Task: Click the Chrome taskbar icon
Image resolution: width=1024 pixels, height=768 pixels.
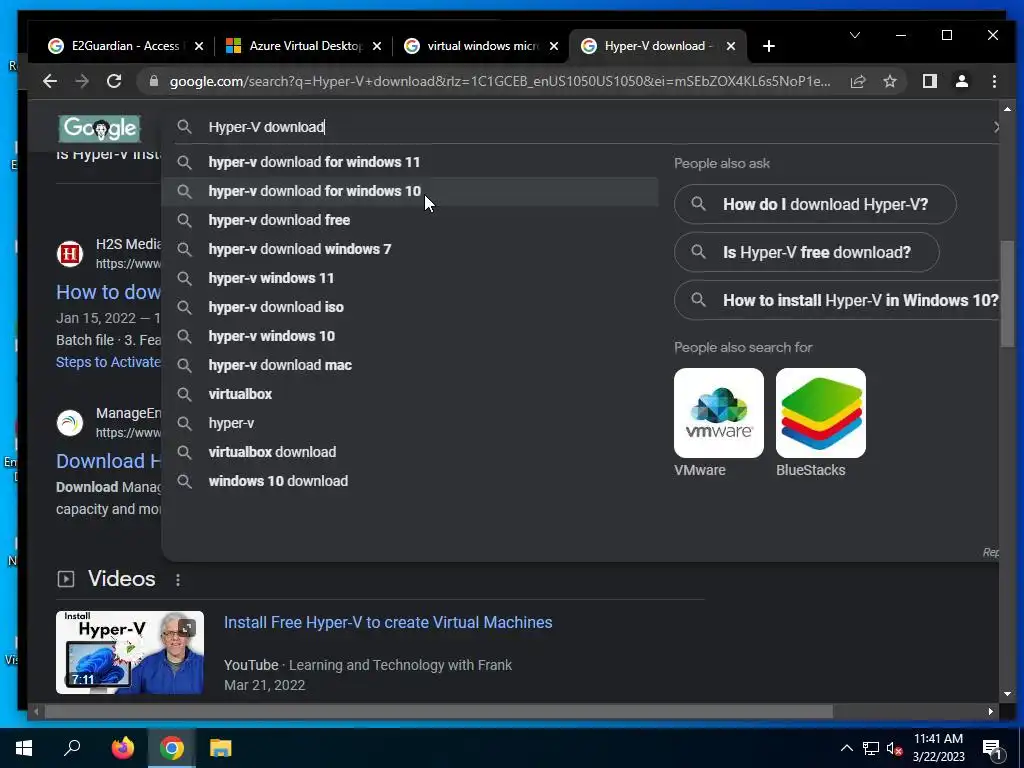Action: pyautogui.click(x=171, y=748)
